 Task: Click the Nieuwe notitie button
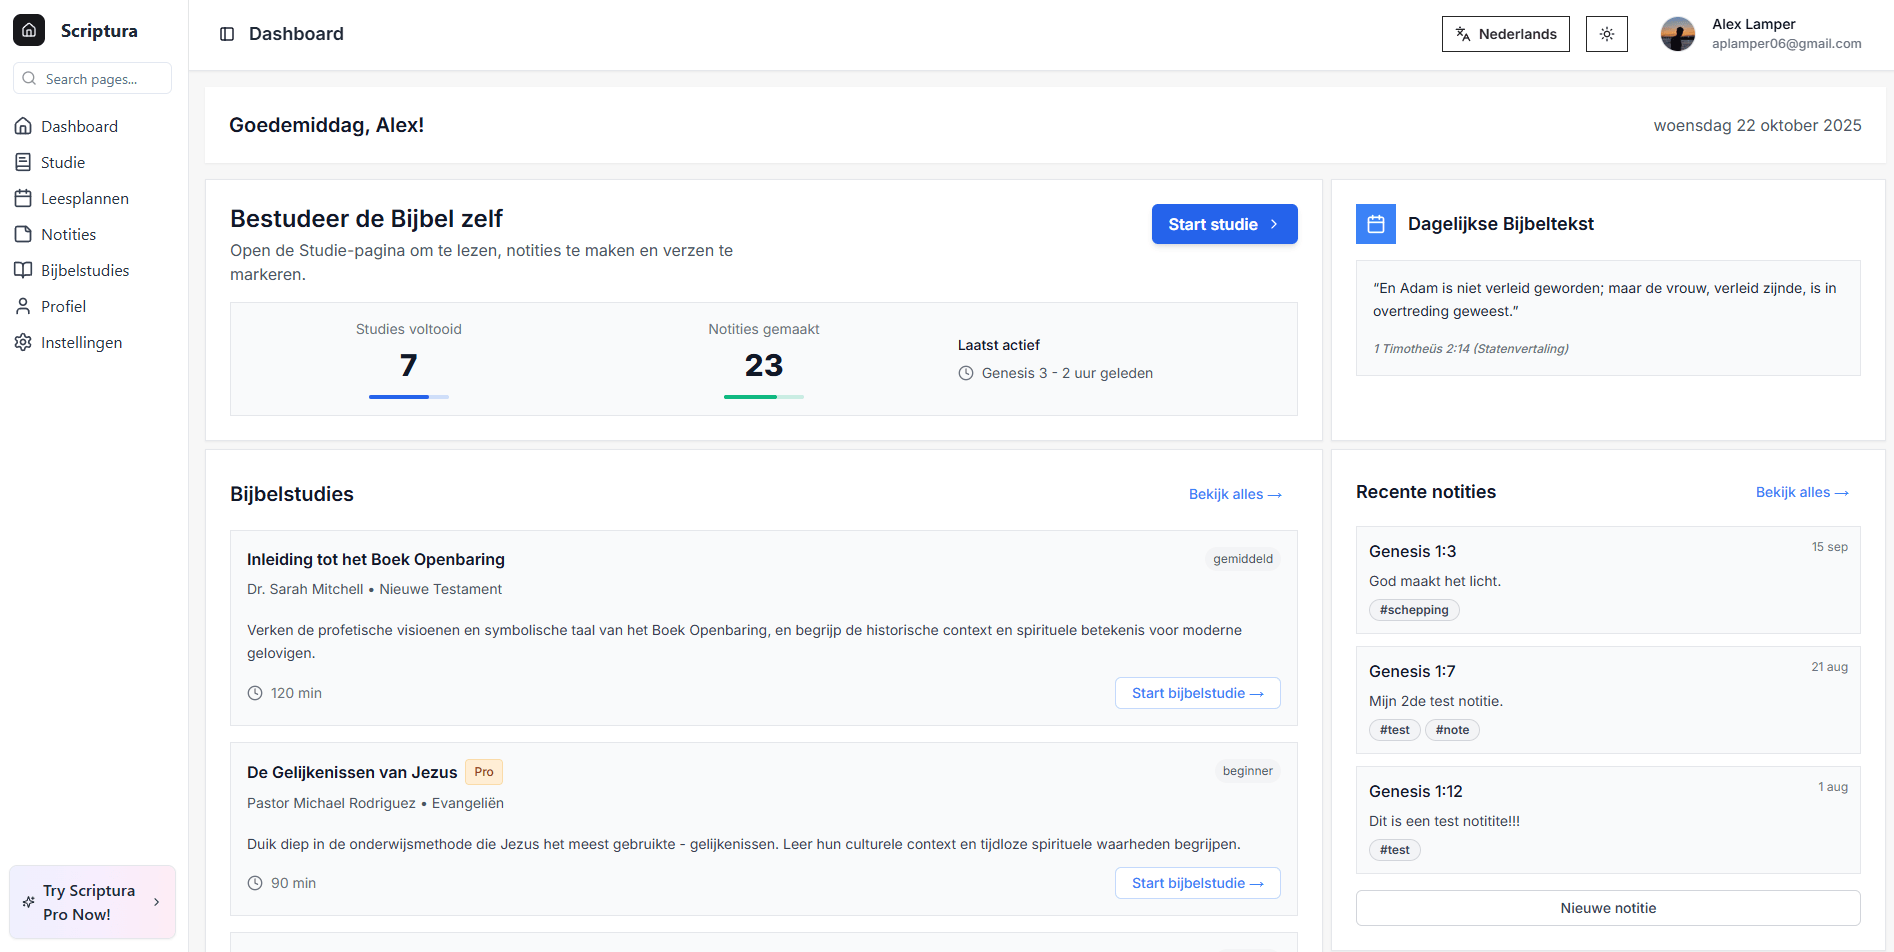coord(1607,908)
